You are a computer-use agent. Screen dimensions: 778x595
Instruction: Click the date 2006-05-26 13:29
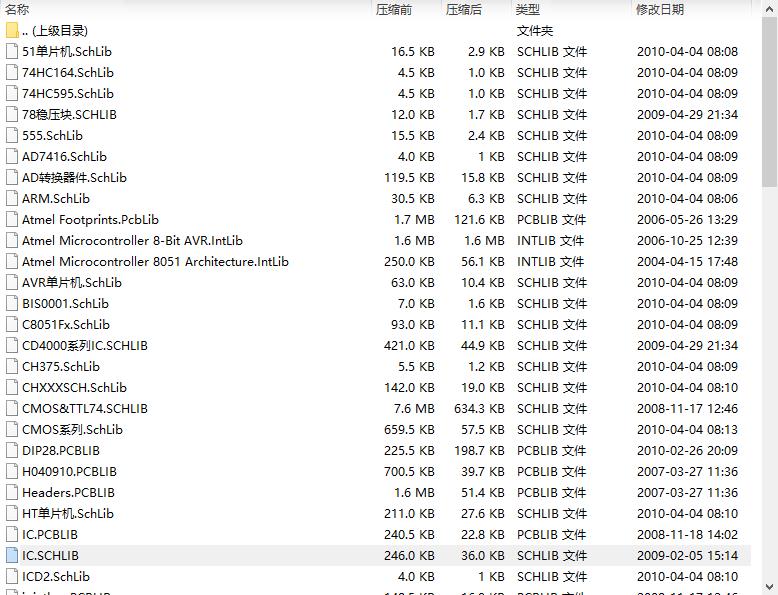687,220
